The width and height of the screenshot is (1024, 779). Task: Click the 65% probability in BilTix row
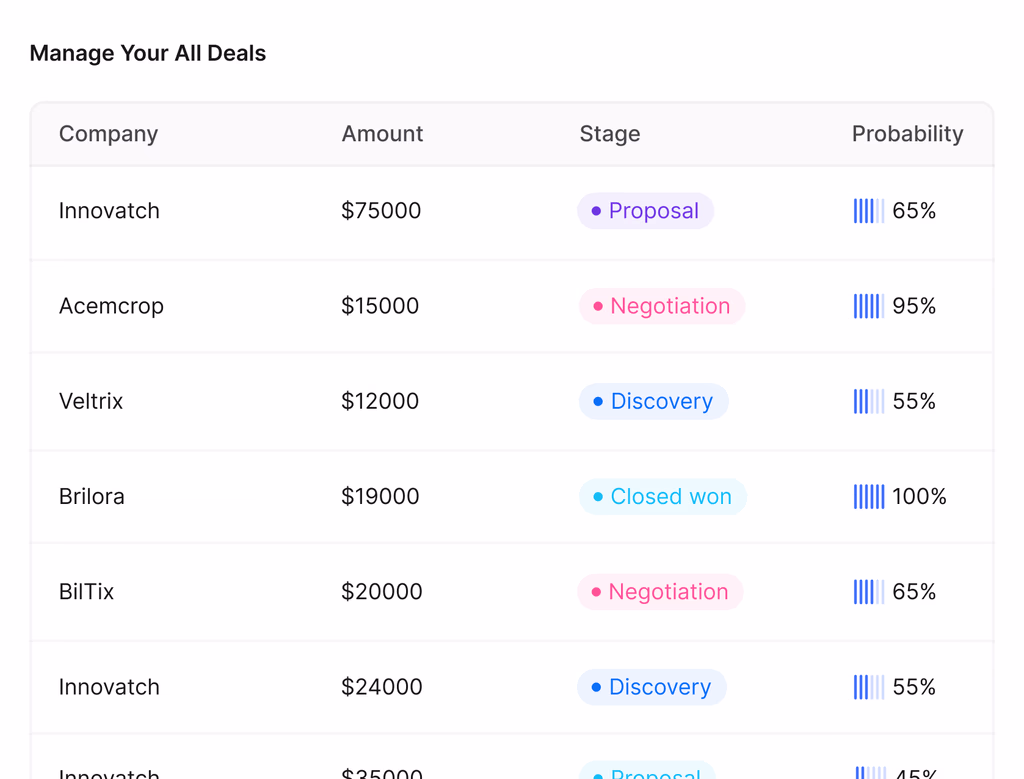point(894,592)
